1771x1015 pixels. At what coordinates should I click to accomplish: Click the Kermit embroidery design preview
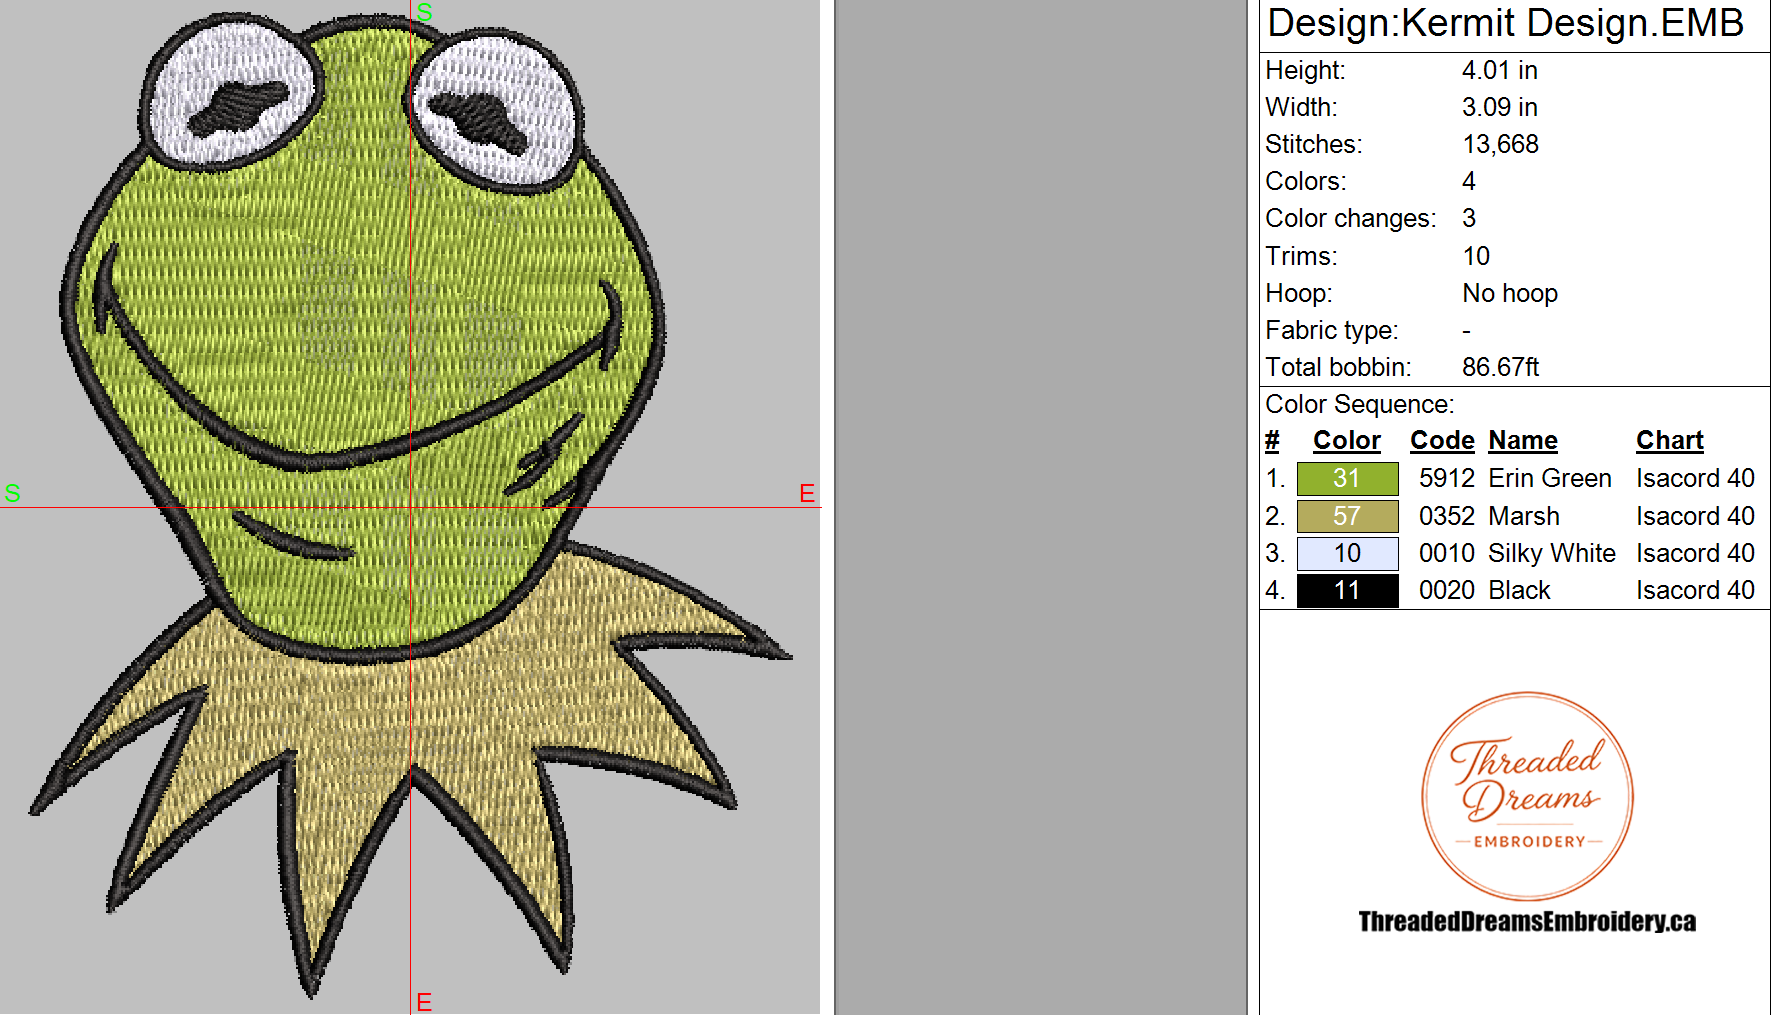[x=410, y=505]
